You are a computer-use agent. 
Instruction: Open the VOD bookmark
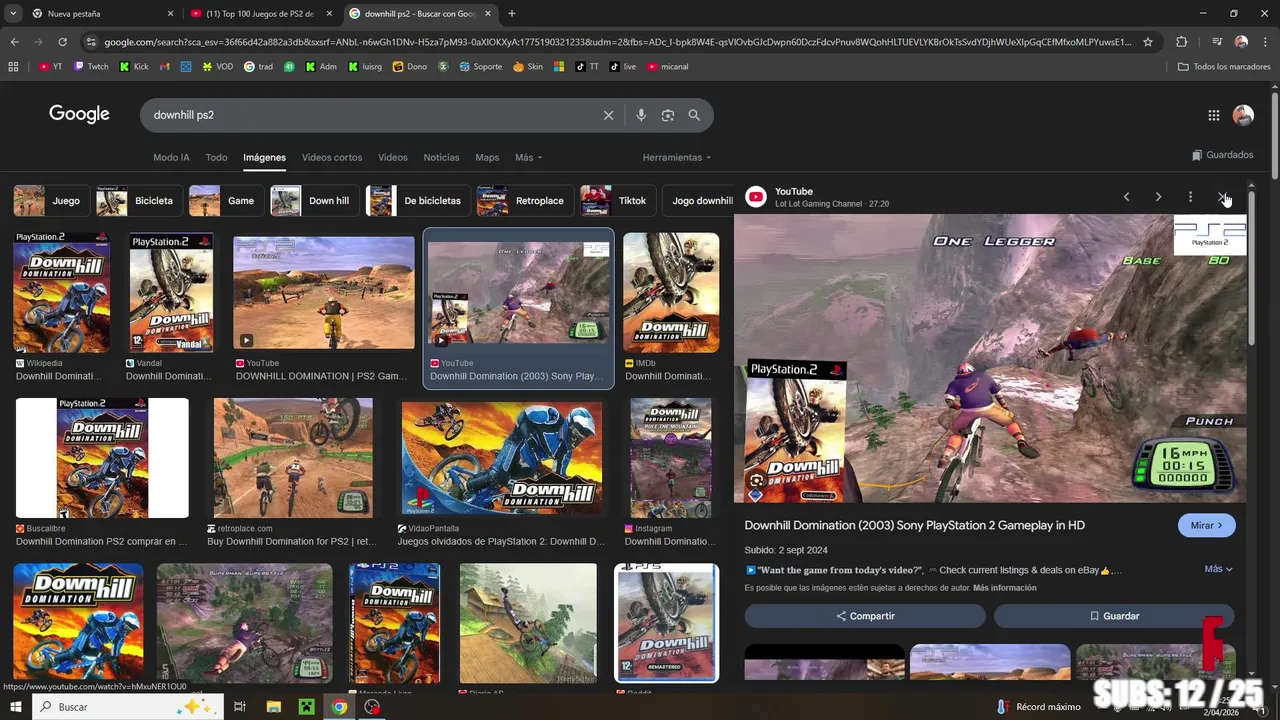(x=217, y=67)
